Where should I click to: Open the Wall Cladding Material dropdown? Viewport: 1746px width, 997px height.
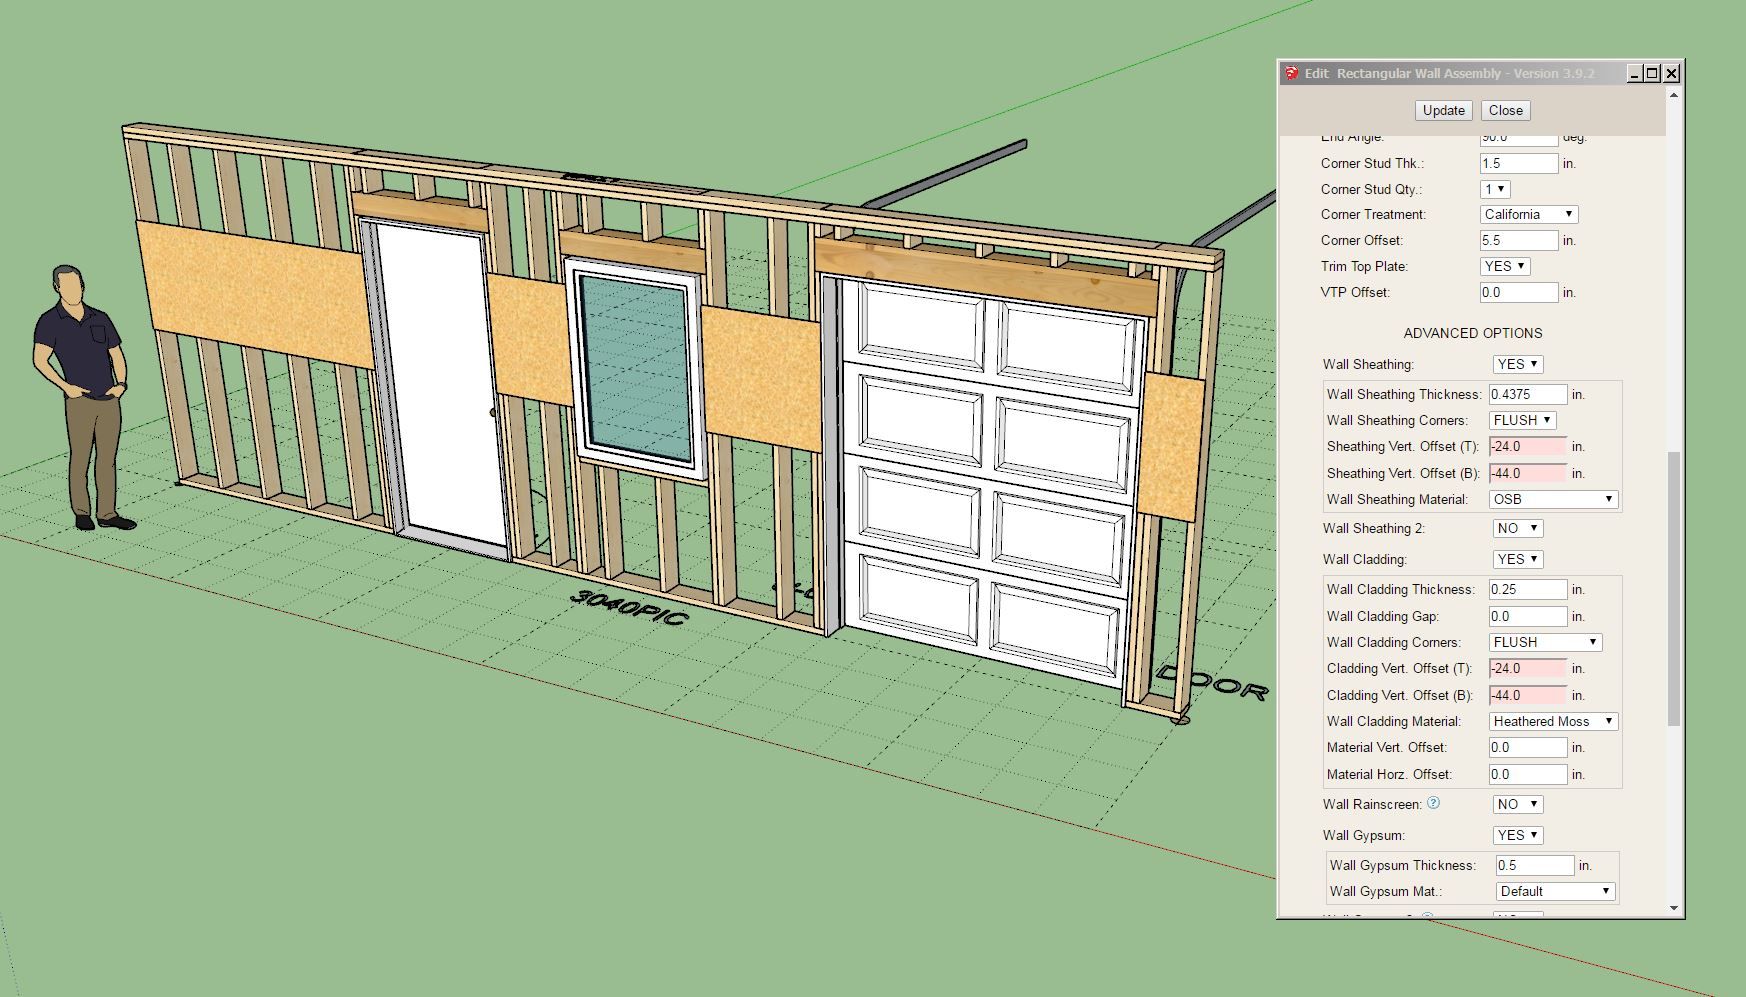pyautogui.click(x=1553, y=721)
